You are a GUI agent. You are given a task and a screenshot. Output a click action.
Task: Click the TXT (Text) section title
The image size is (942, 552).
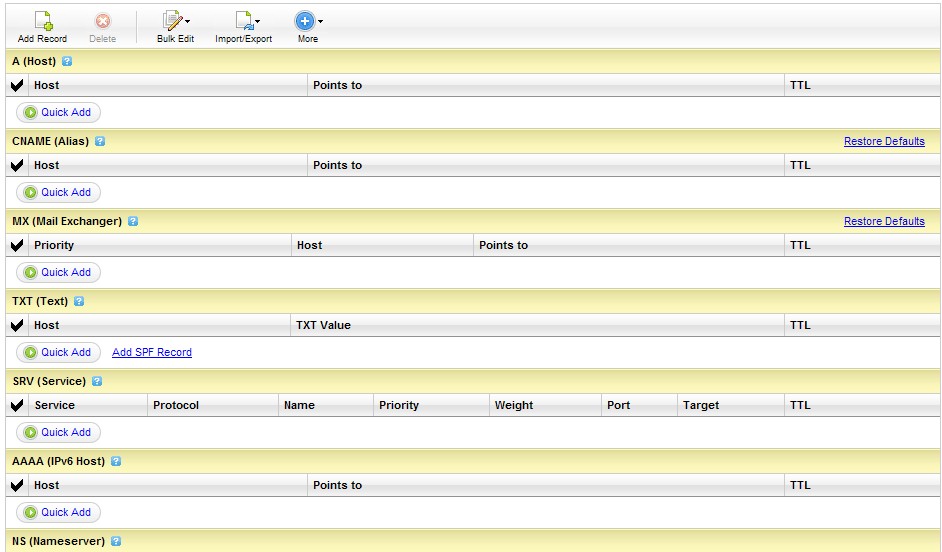40,301
